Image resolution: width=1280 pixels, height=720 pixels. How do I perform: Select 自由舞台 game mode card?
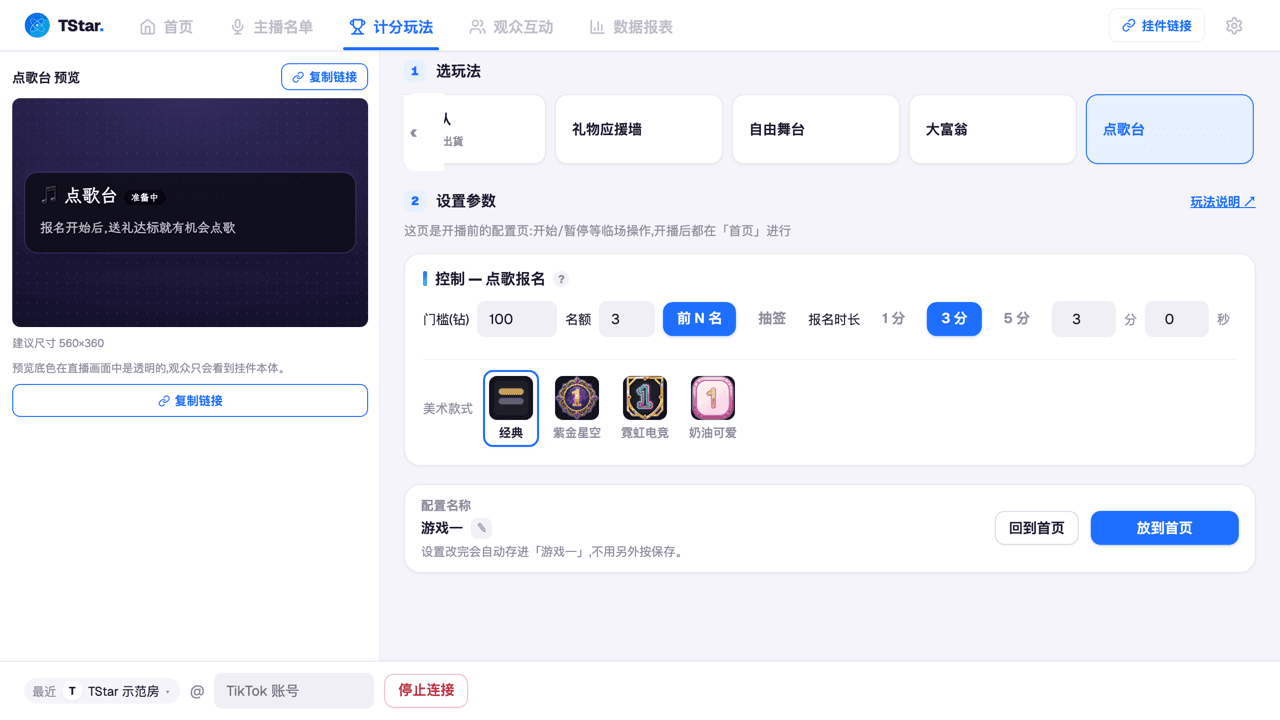[x=816, y=129]
